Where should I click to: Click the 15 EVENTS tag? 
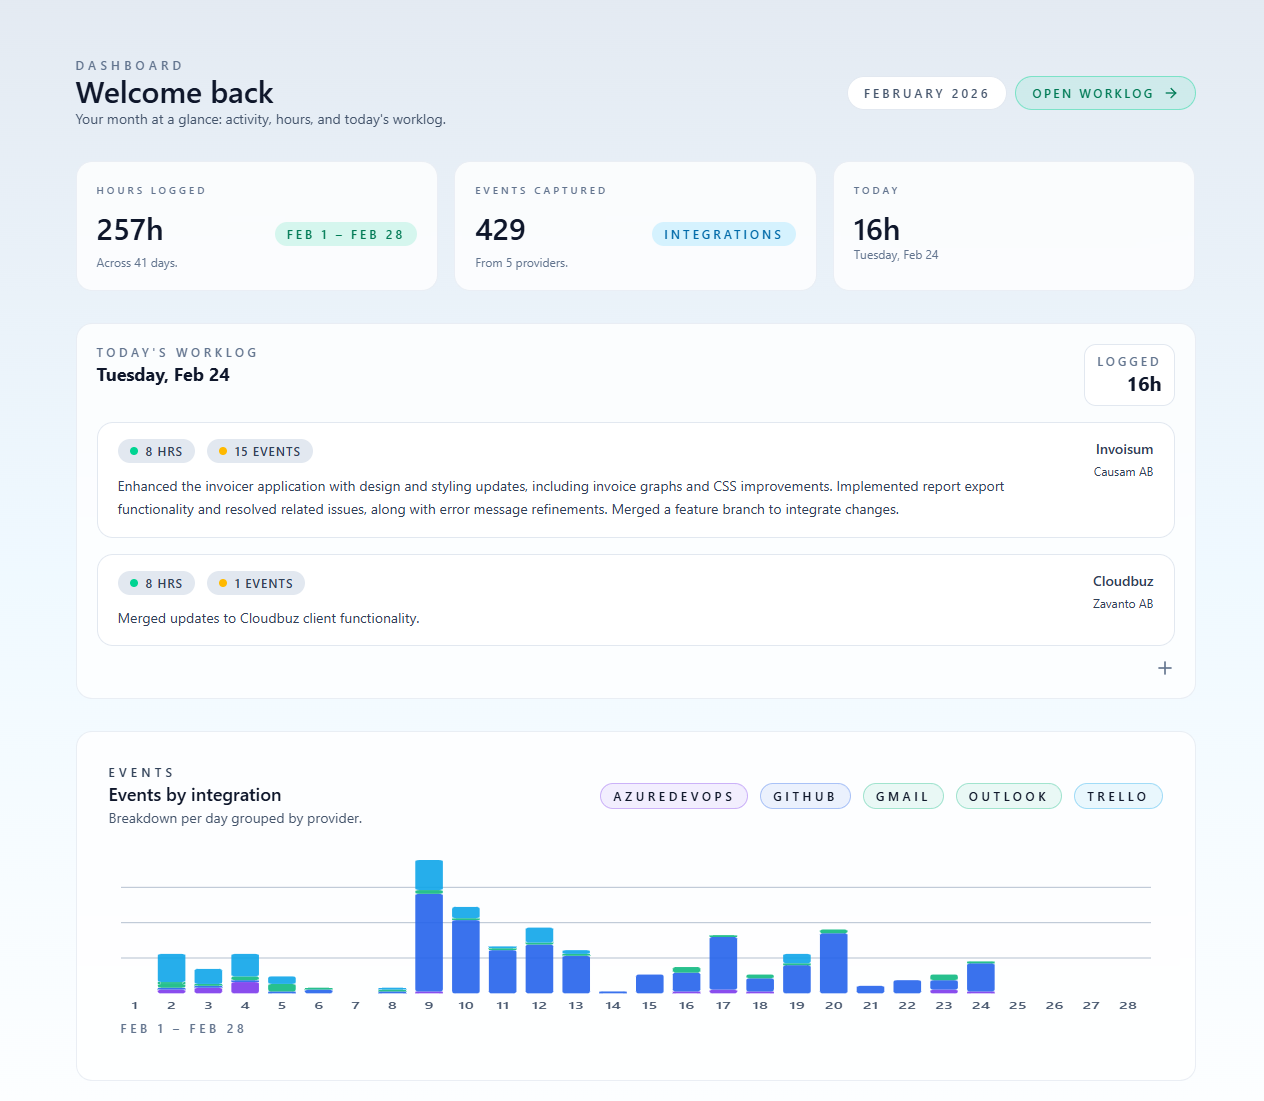click(260, 451)
